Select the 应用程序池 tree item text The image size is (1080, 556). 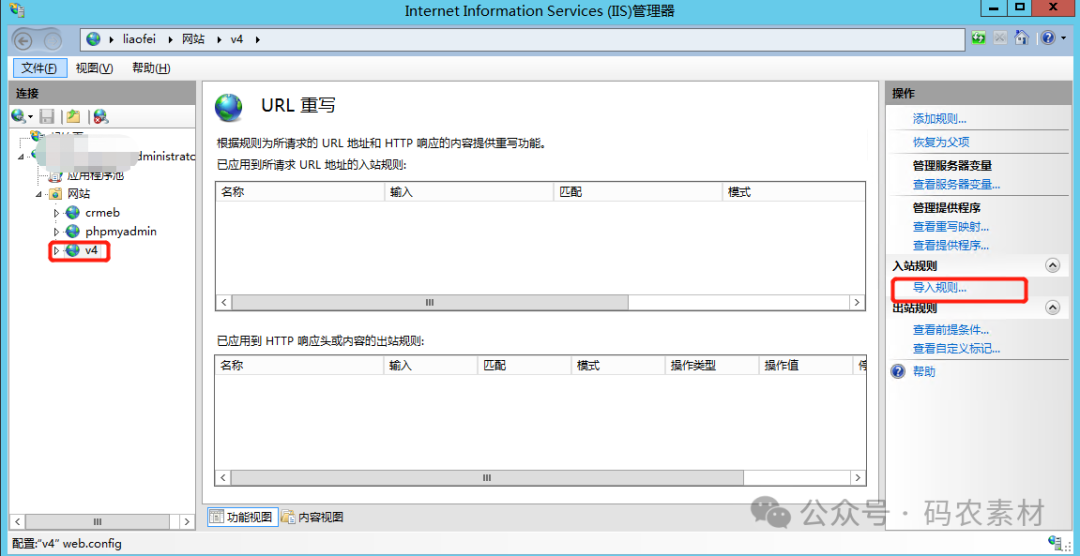[96, 176]
